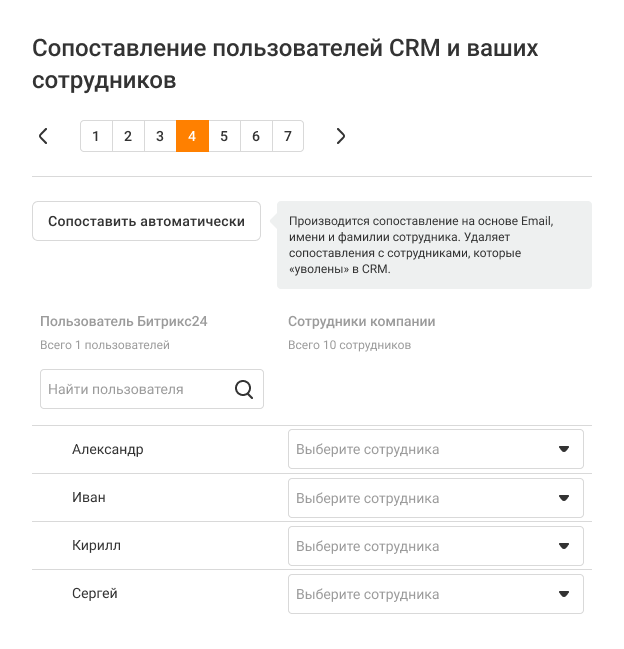Open employee selector for Кирилл
Viewport: 624px width, 649px height.
point(435,546)
